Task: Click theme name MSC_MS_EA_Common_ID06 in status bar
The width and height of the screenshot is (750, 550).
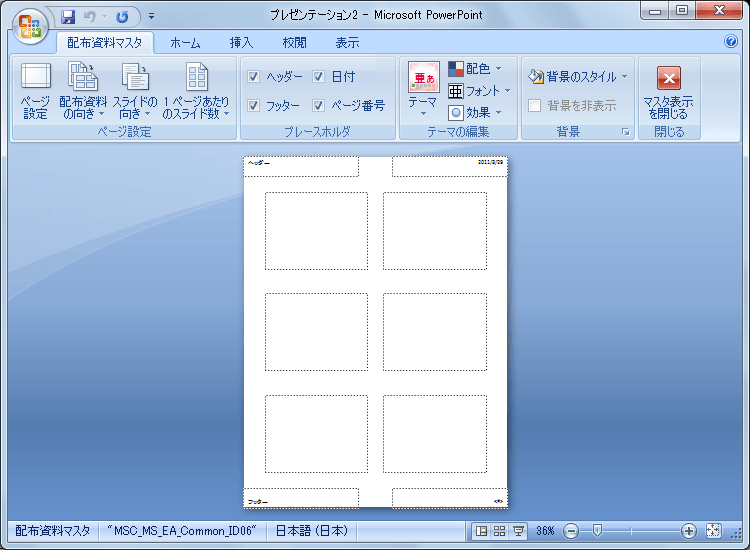Action: (182, 531)
